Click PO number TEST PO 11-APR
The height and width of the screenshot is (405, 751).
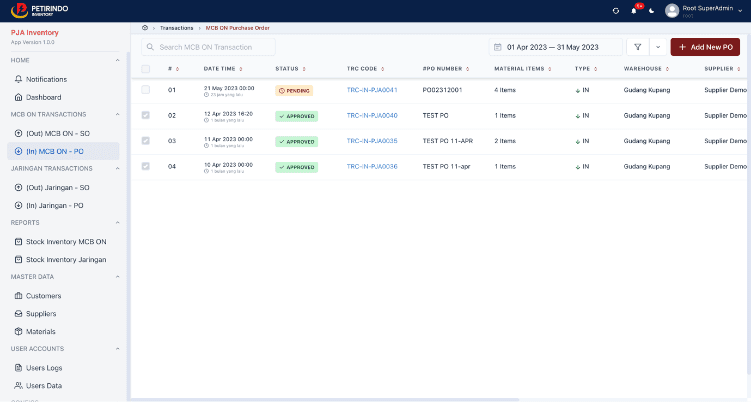click(447, 141)
